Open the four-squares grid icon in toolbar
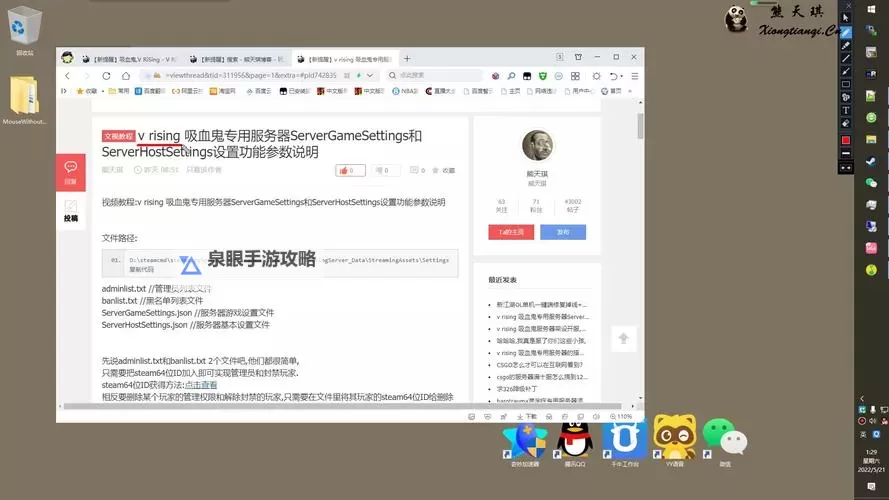Image resolution: width=889 pixels, height=500 pixels. [x=575, y=75]
